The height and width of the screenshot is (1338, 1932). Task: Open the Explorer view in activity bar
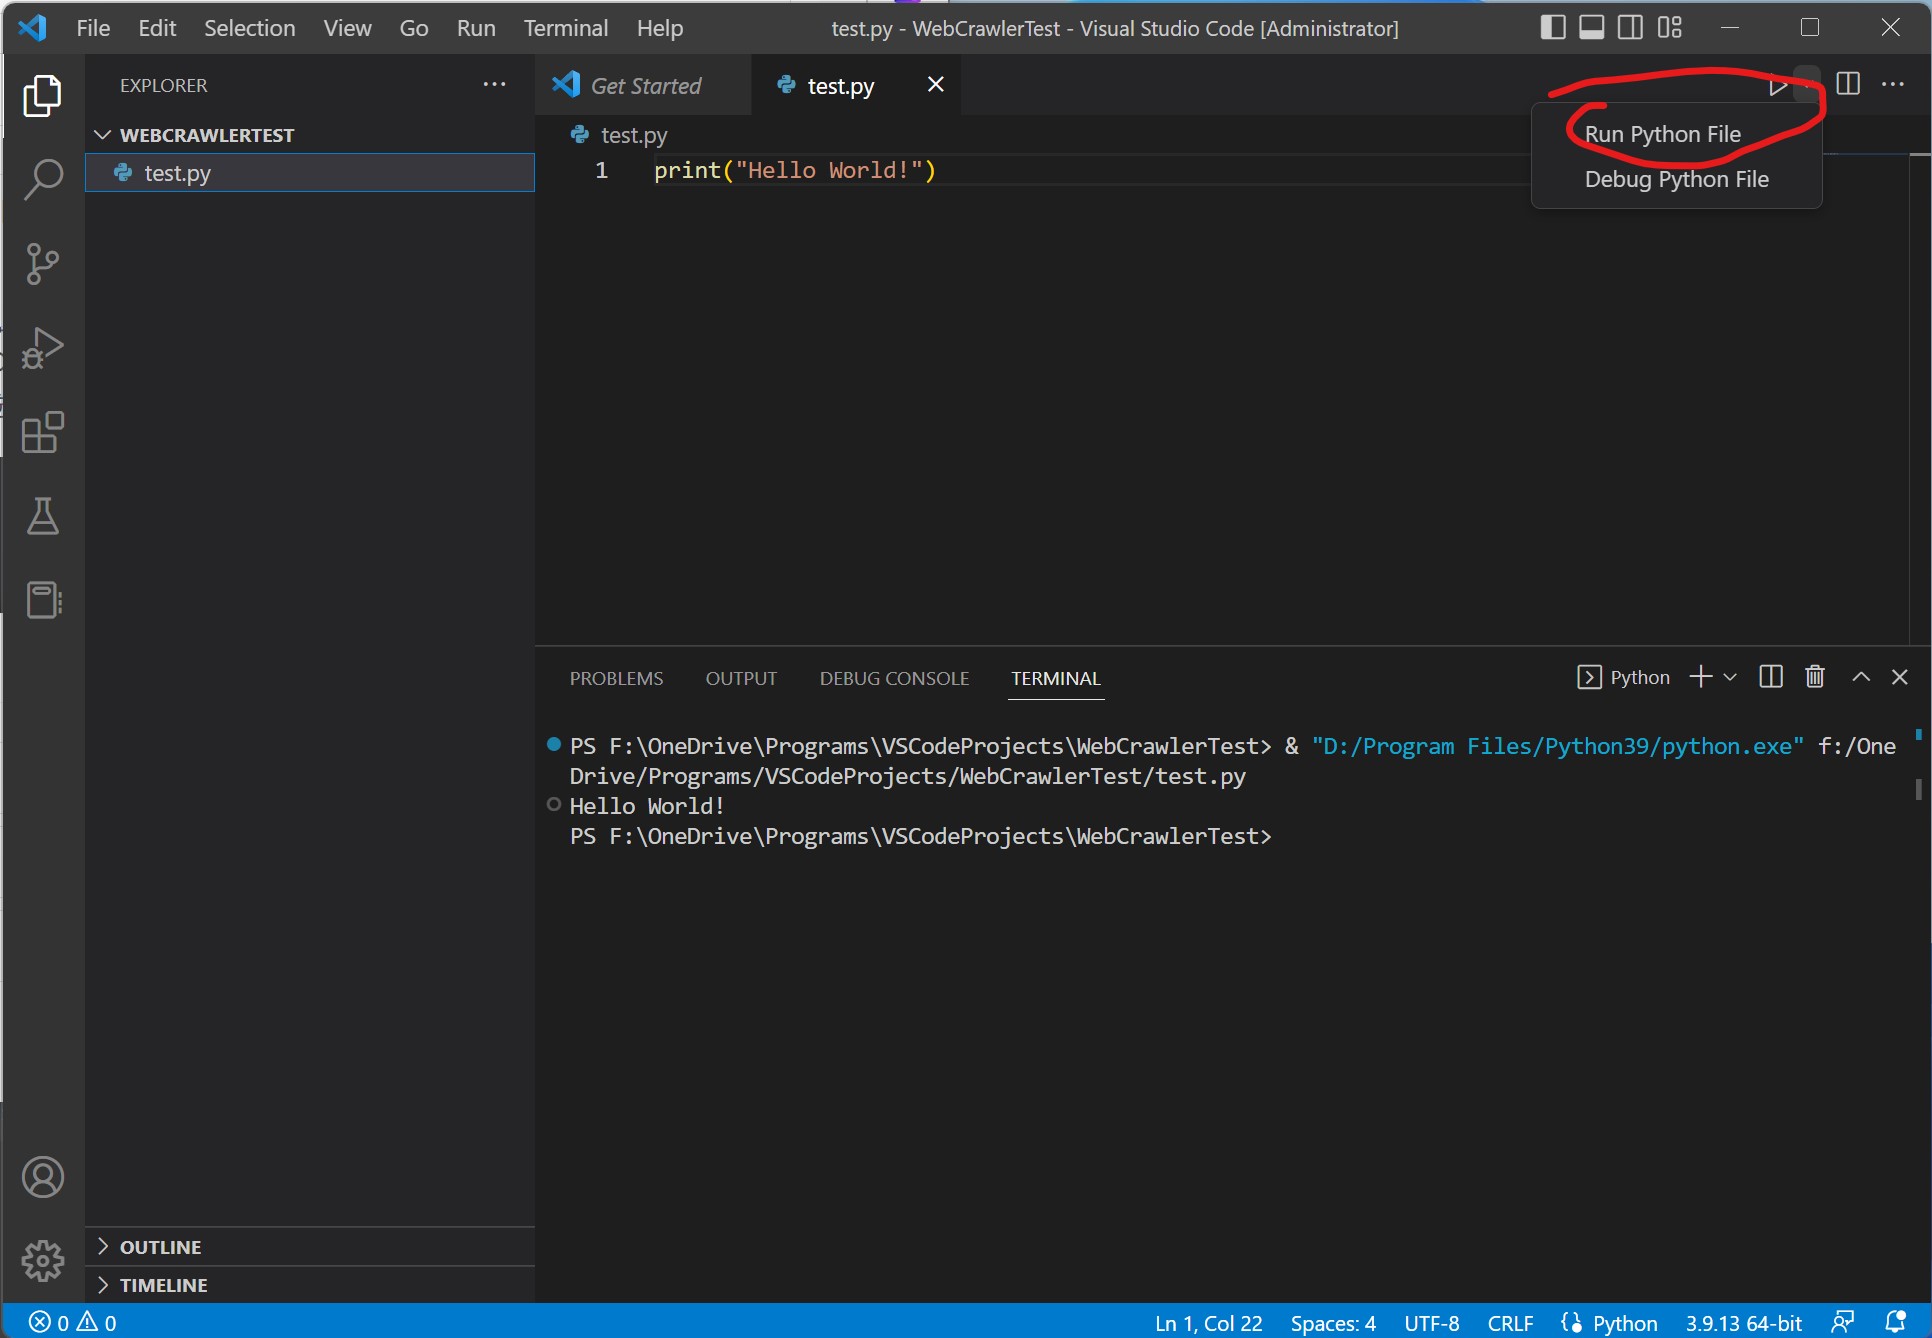(x=42, y=95)
